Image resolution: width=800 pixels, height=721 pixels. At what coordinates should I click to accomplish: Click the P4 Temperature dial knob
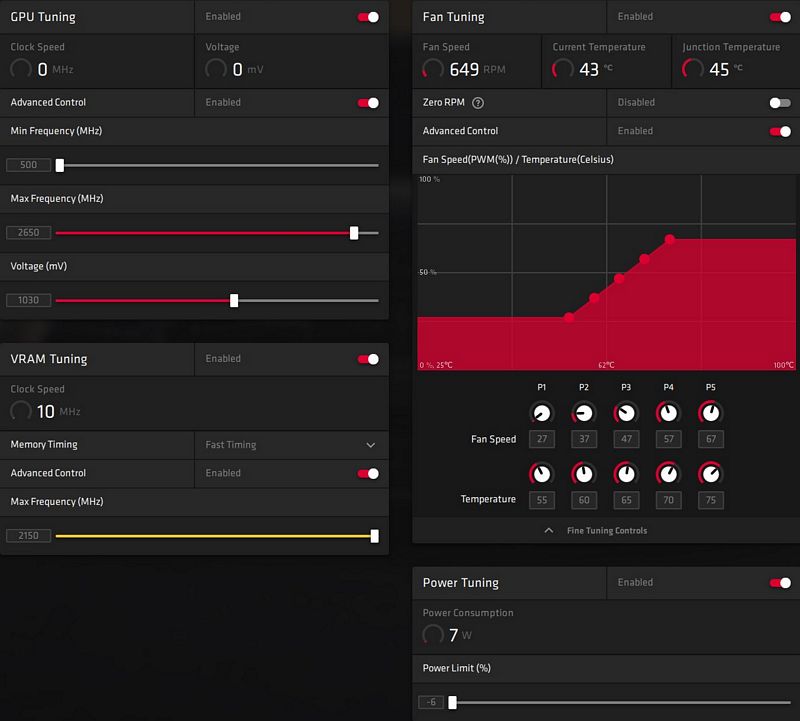(x=668, y=474)
